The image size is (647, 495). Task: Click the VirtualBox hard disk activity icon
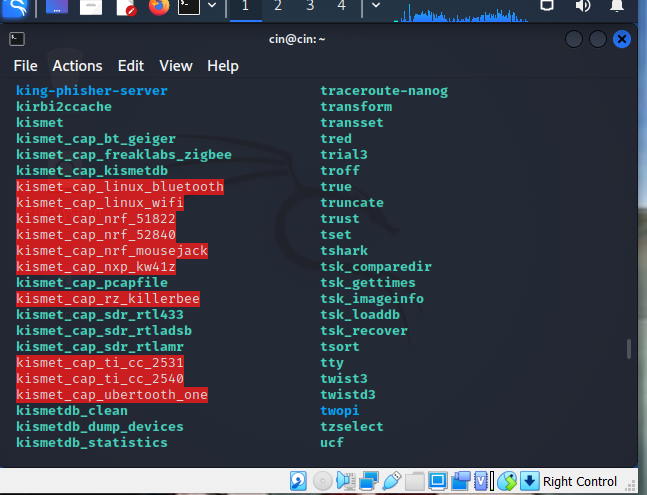298,481
